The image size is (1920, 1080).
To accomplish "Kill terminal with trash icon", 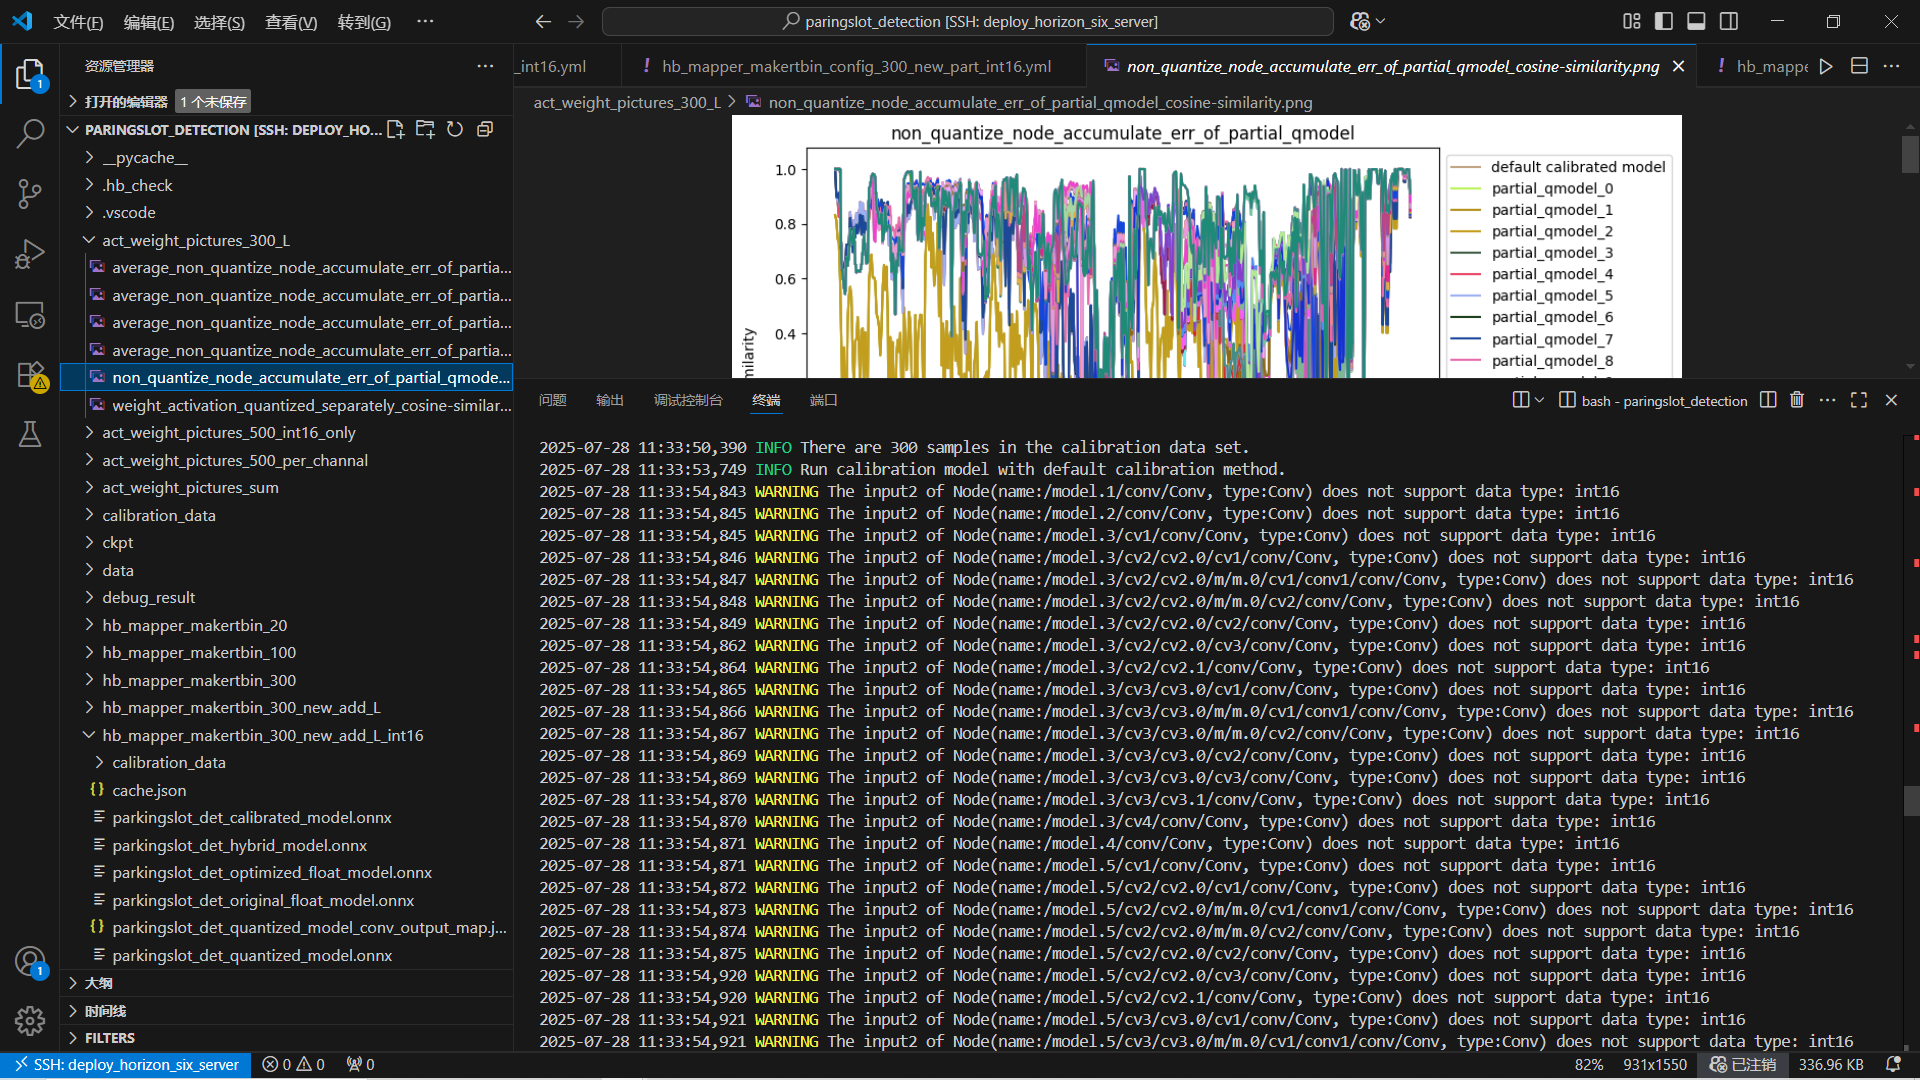I will point(1797,400).
